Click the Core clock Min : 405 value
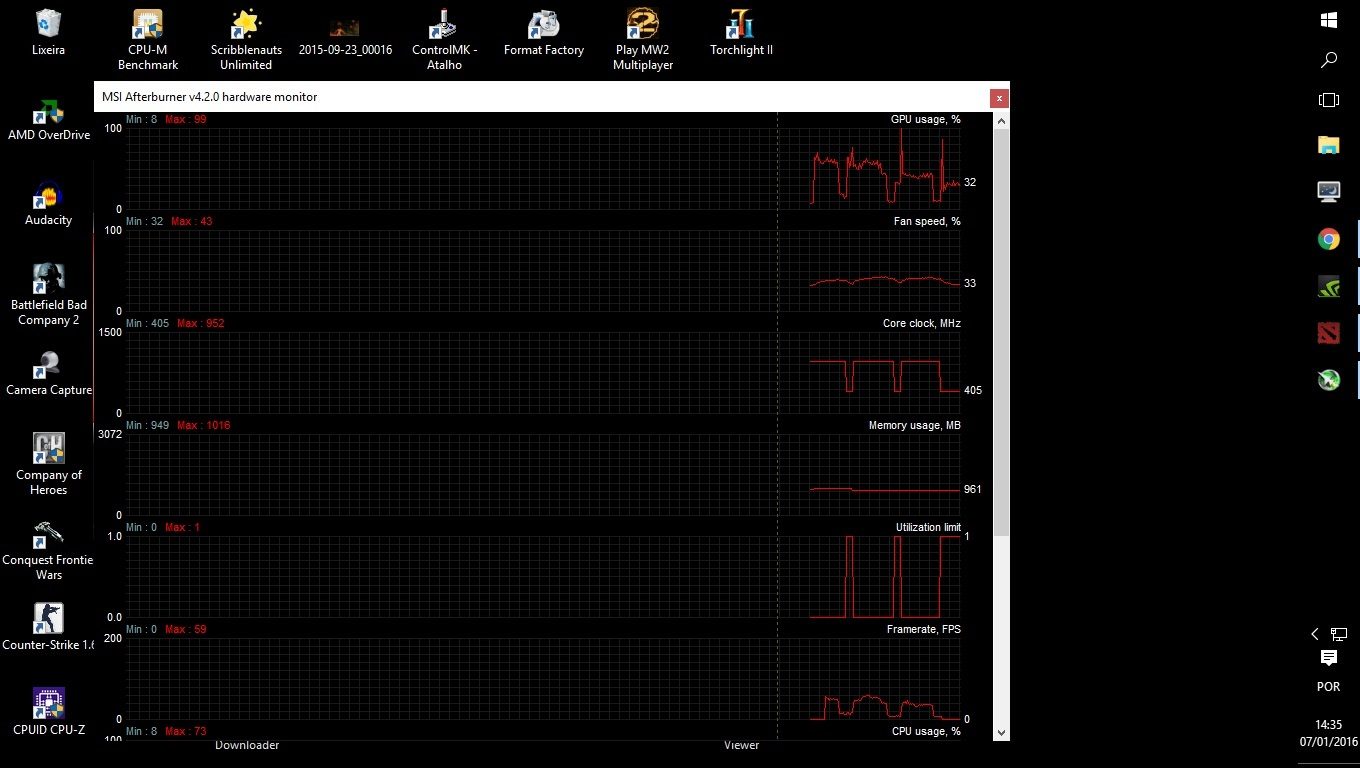The width and height of the screenshot is (1360, 768). click(x=147, y=323)
